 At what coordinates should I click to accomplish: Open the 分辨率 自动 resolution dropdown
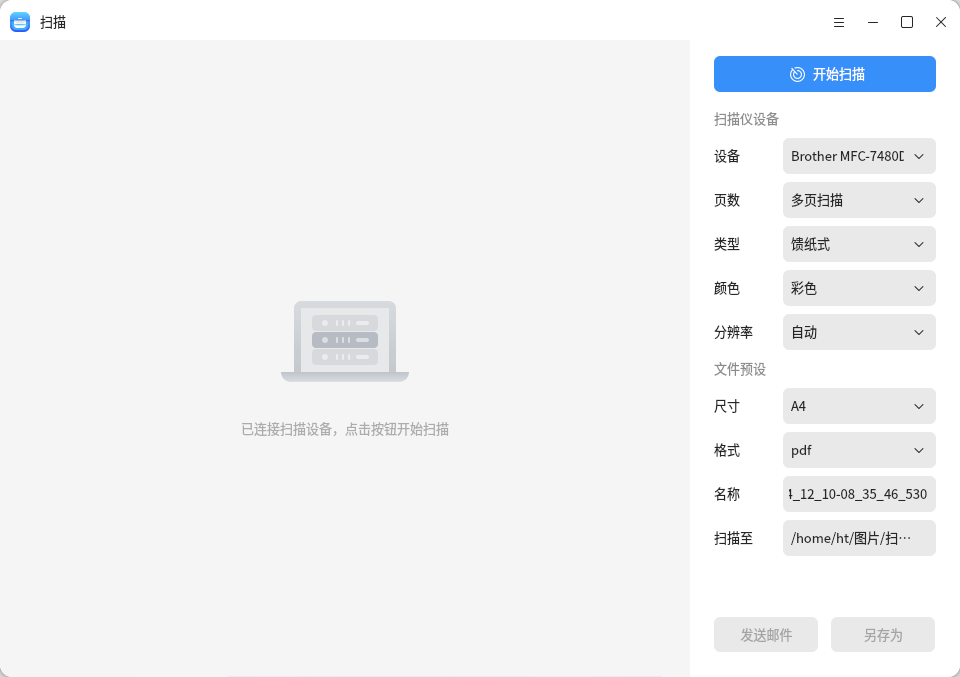(x=858, y=332)
